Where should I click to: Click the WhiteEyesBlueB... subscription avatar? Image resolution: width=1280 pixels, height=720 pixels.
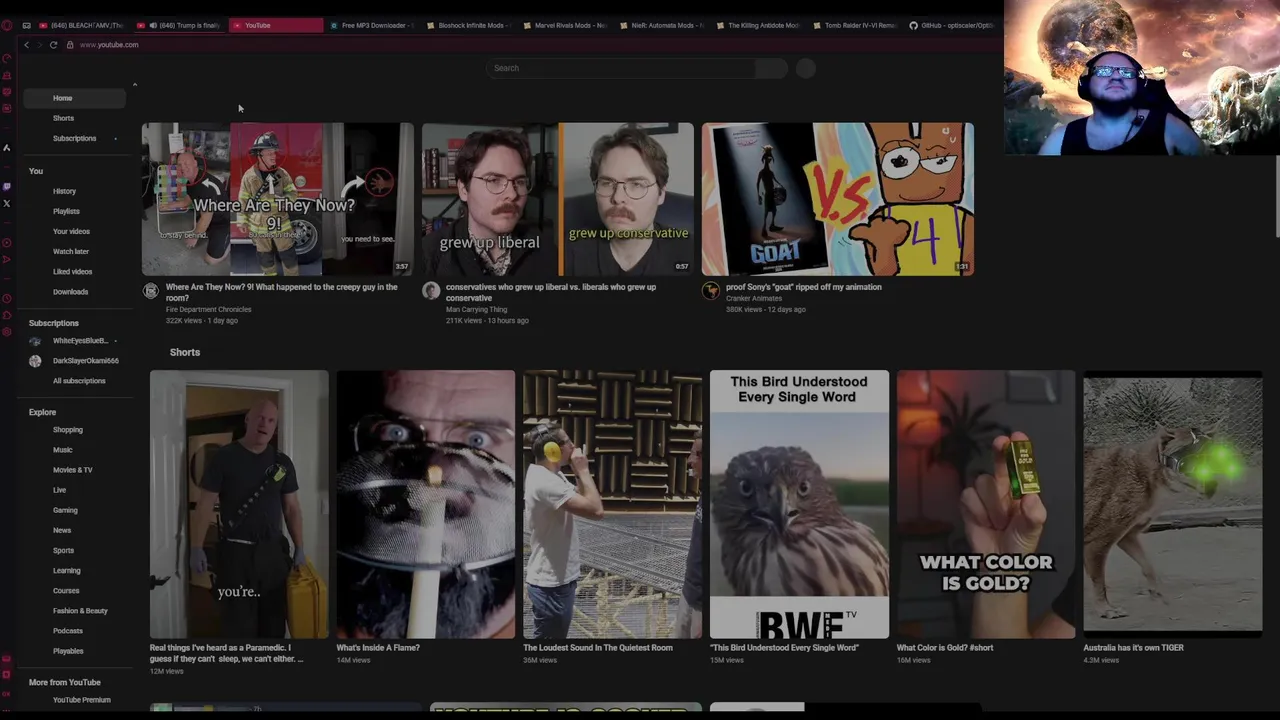[35, 341]
